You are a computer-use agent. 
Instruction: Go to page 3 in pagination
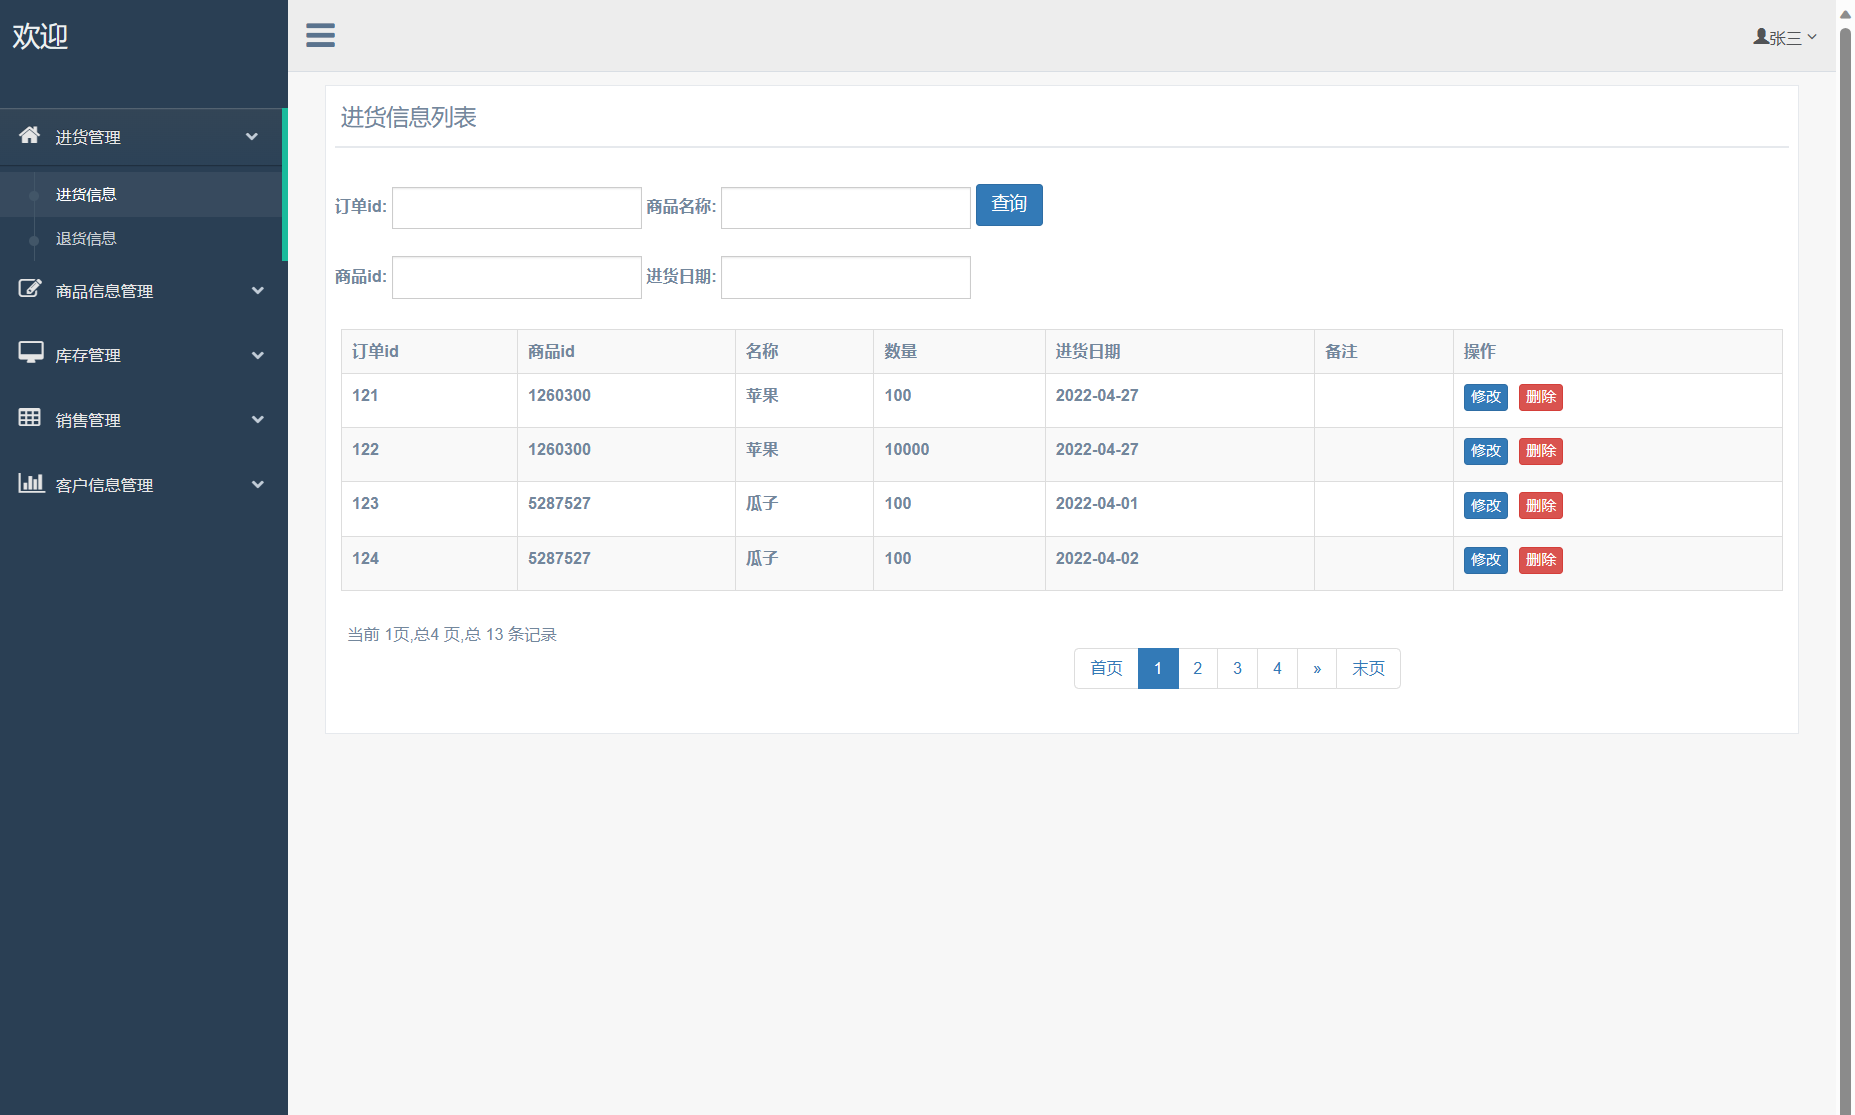pyautogui.click(x=1237, y=669)
